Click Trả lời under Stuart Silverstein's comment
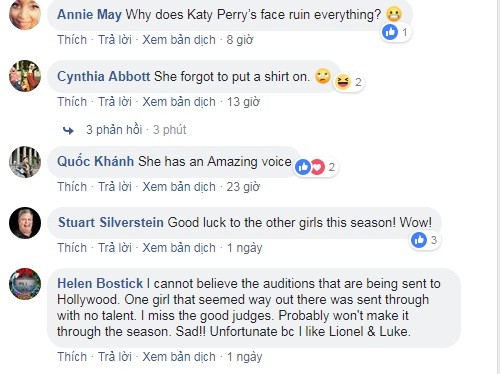The image size is (500, 374). (x=115, y=248)
